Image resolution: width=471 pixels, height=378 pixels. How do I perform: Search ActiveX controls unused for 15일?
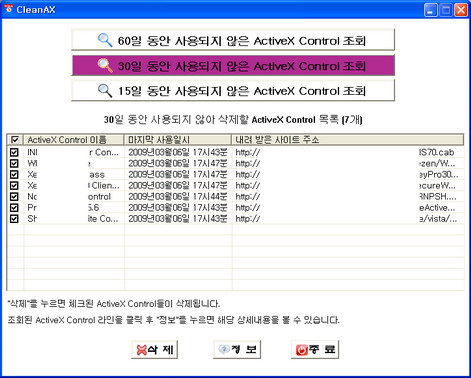click(x=233, y=90)
